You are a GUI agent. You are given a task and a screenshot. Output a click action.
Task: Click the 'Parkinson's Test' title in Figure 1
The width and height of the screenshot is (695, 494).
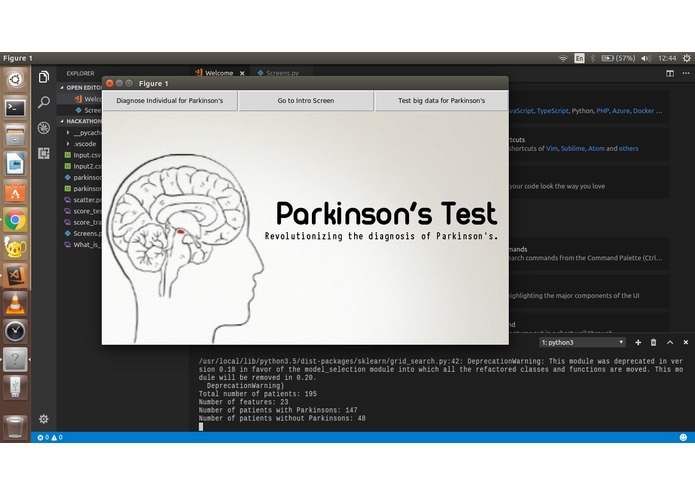click(x=387, y=213)
